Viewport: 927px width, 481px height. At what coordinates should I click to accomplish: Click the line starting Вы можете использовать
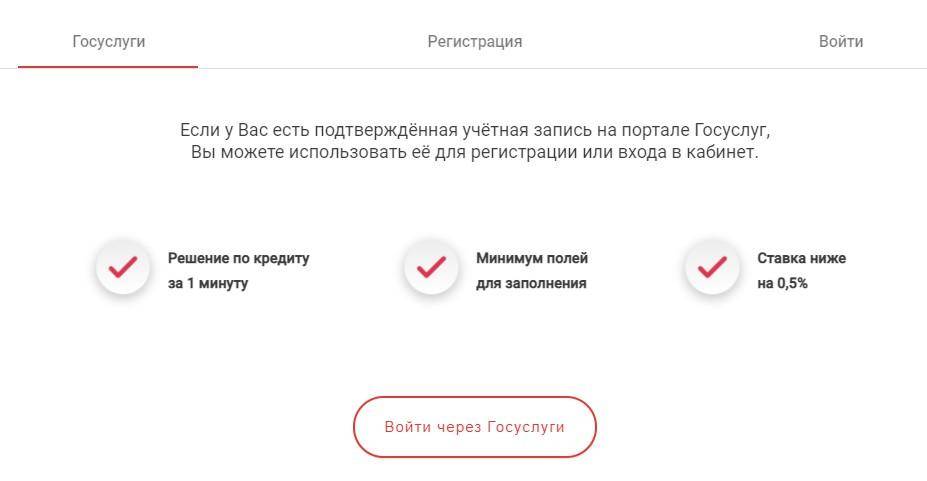pos(475,153)
